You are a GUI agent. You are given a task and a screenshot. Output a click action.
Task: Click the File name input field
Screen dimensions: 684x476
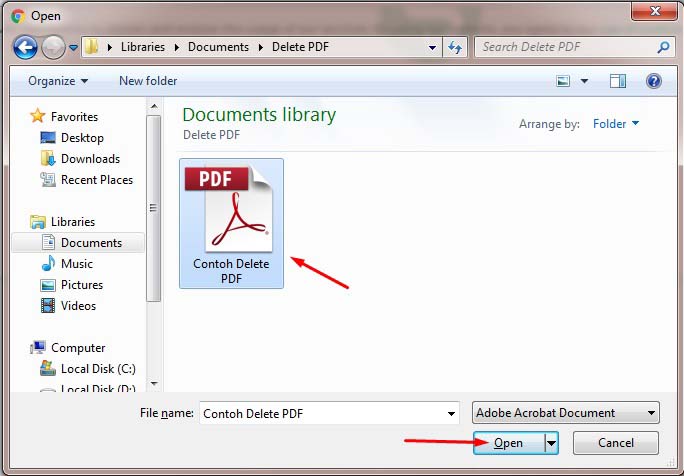point(329,413)
